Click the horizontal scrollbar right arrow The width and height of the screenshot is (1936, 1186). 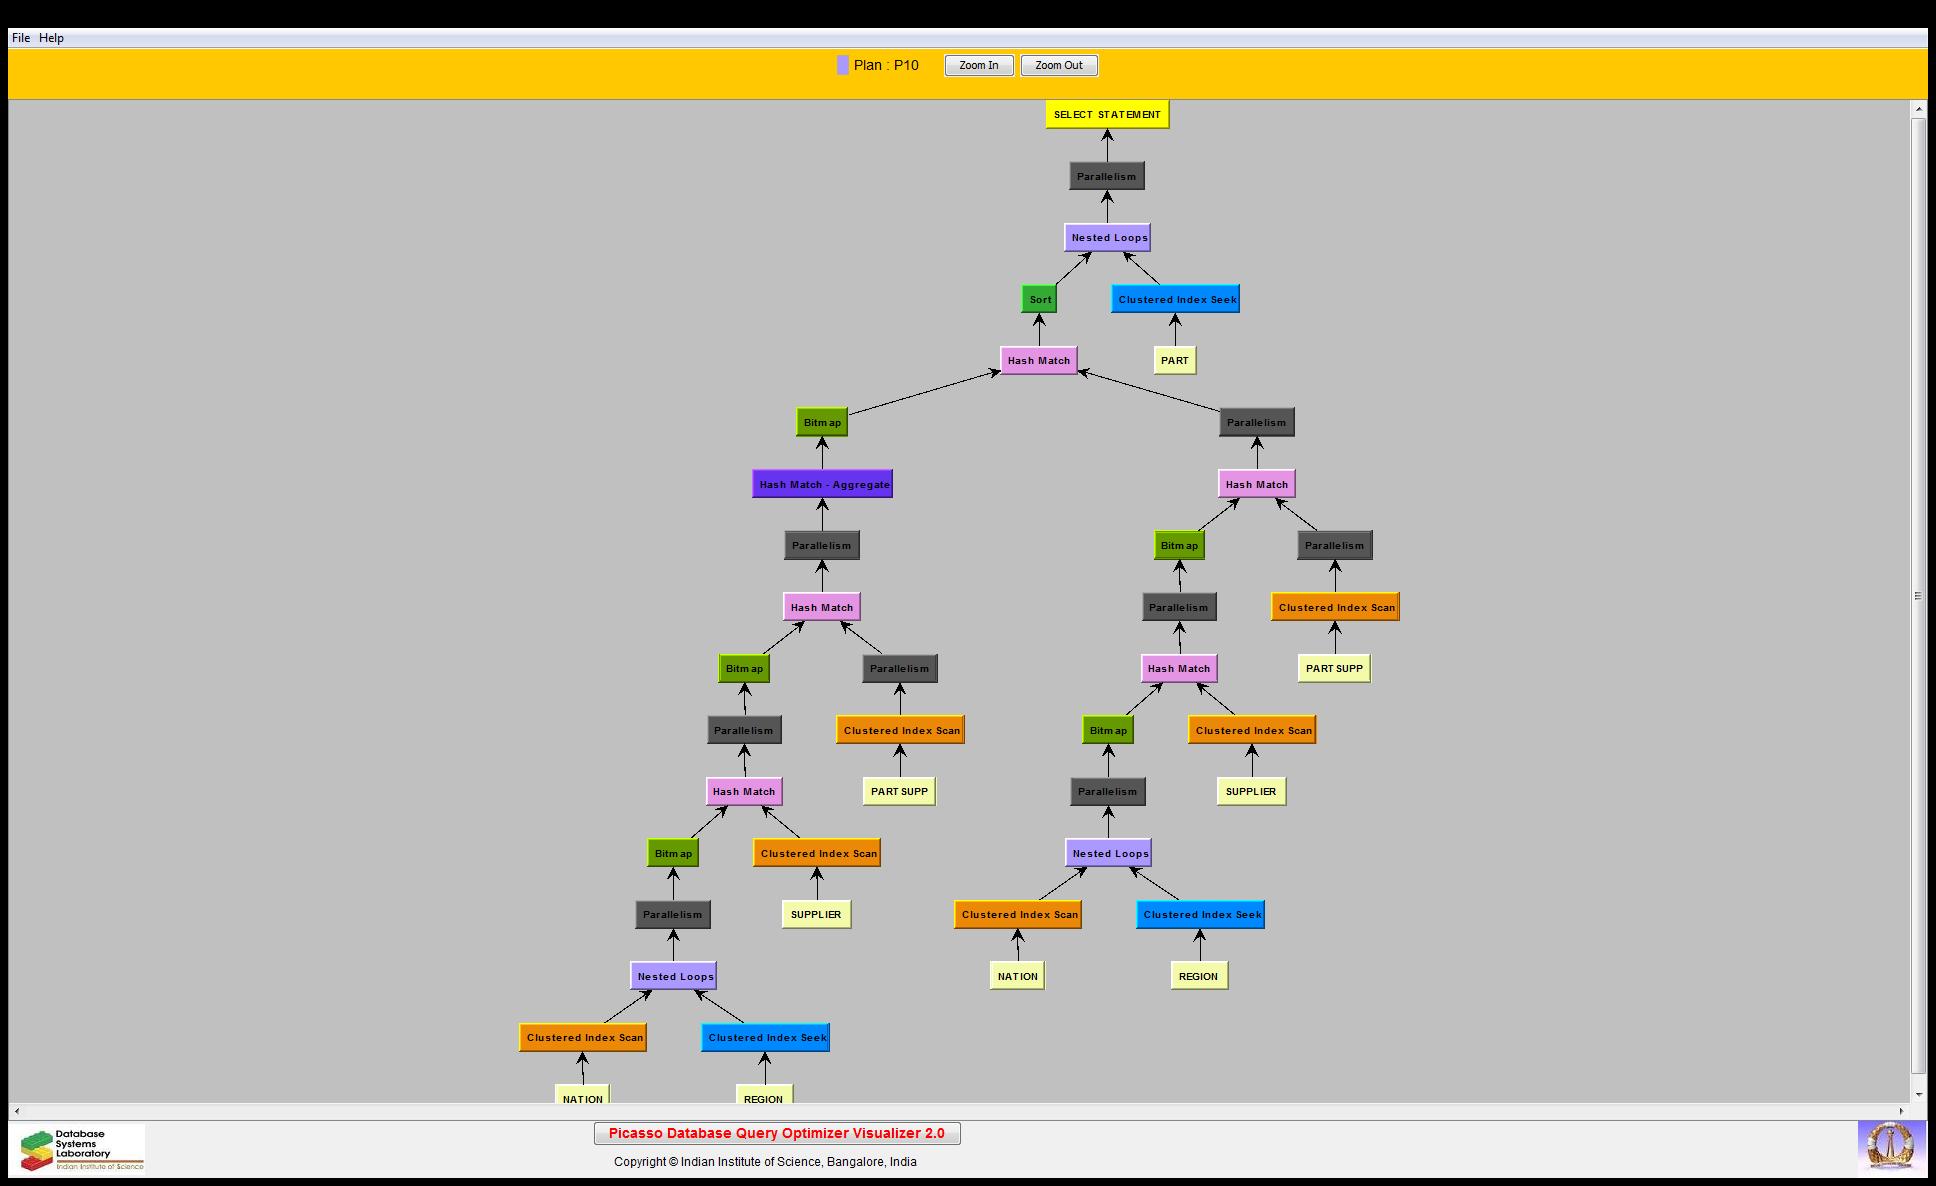click(x=1901, y=1111)
